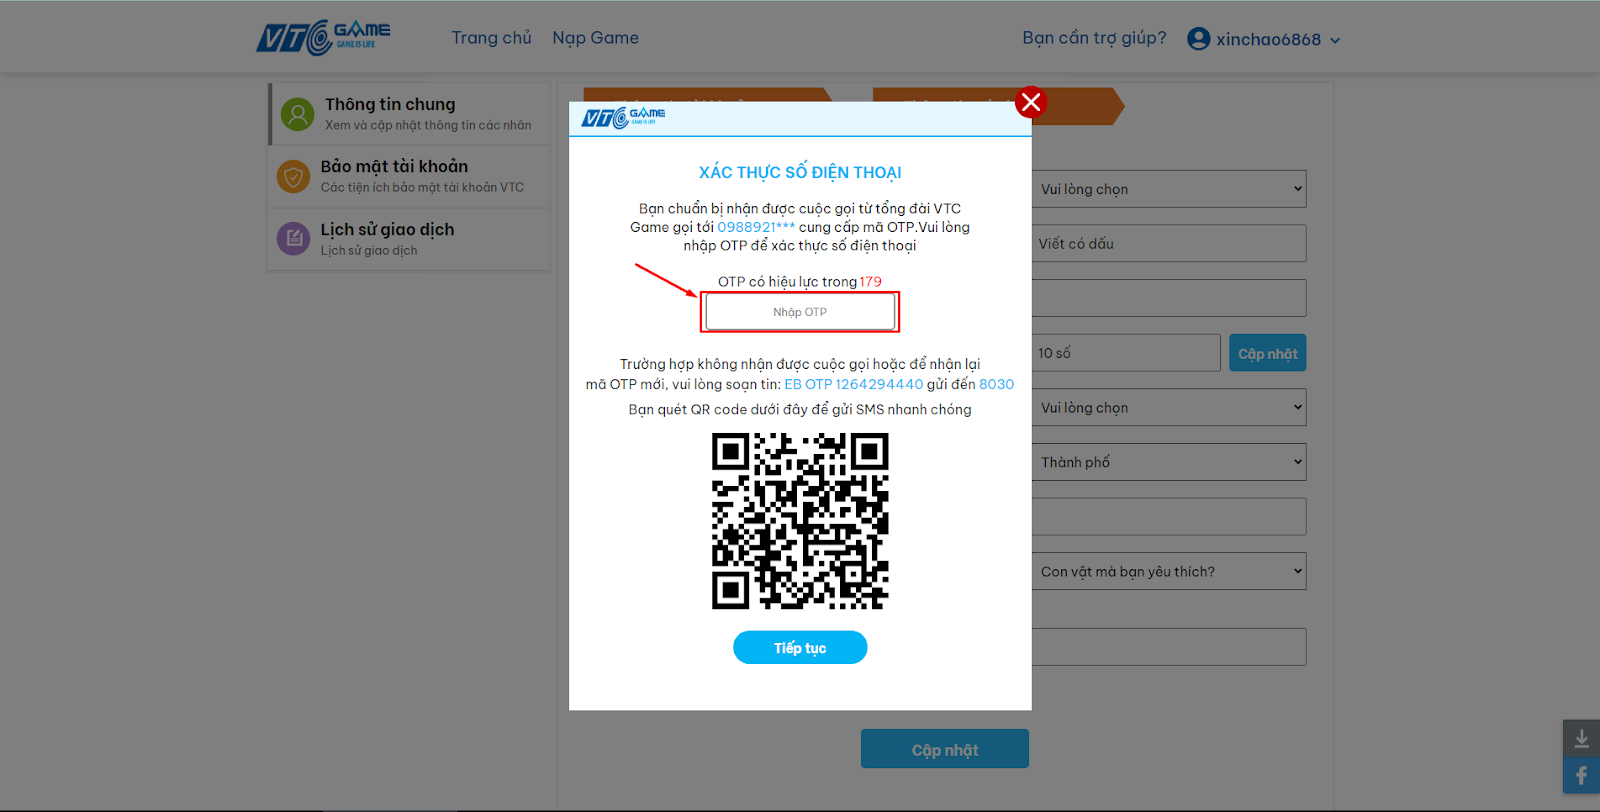The height and width of the screenshot is (812, 1600).
Task: Click the Bạn cần trợ giúp link
Action: tap(1094, 38)
